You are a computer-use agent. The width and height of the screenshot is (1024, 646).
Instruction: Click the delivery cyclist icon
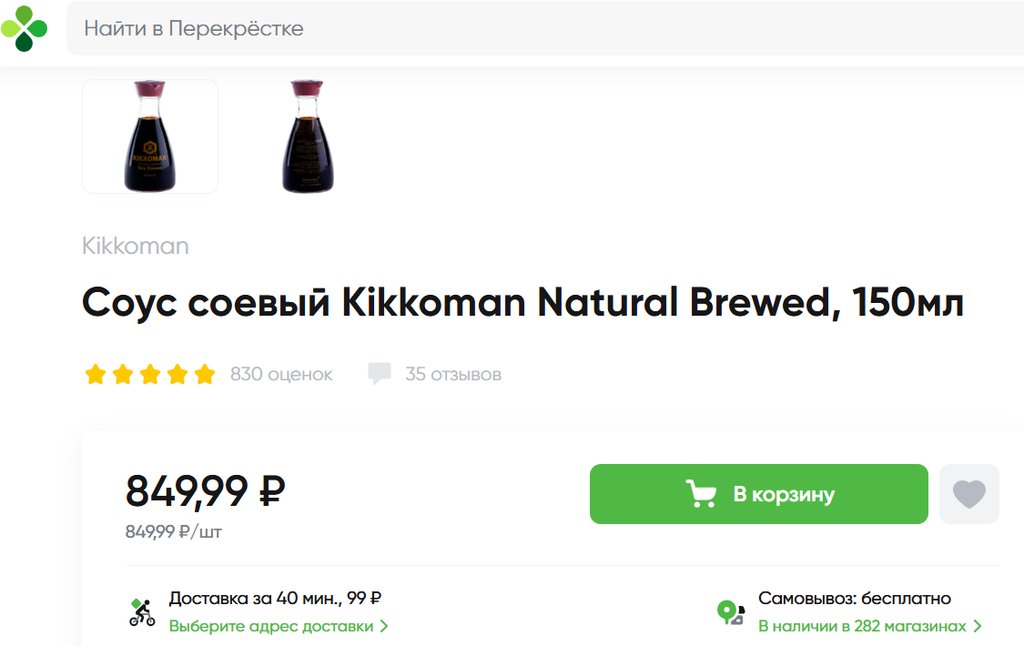(142, 612)
